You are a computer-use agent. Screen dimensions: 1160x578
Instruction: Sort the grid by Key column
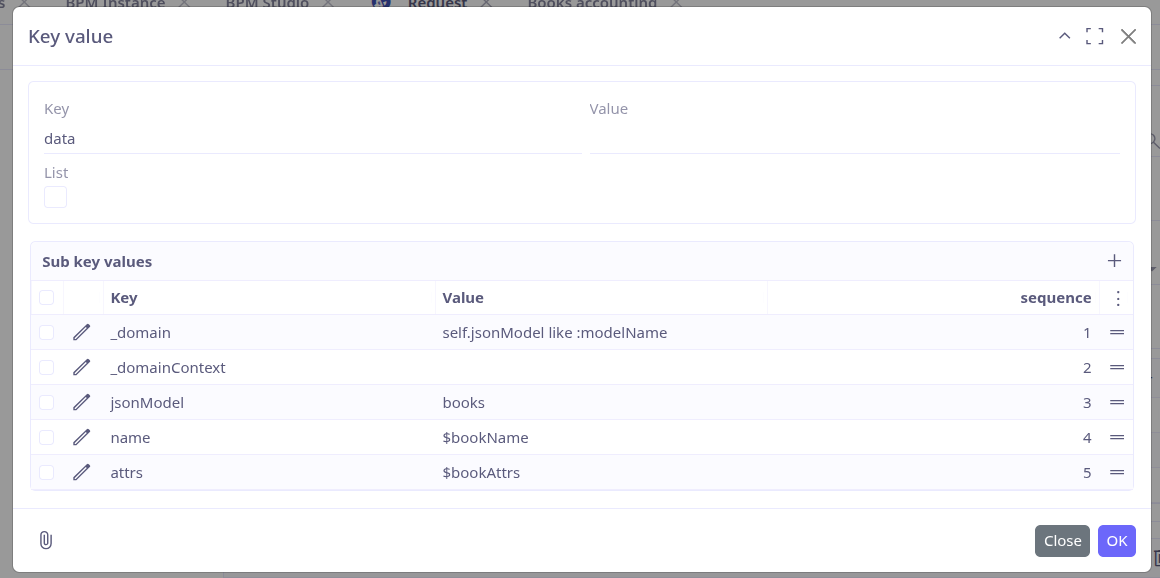[x=124, y=298]
